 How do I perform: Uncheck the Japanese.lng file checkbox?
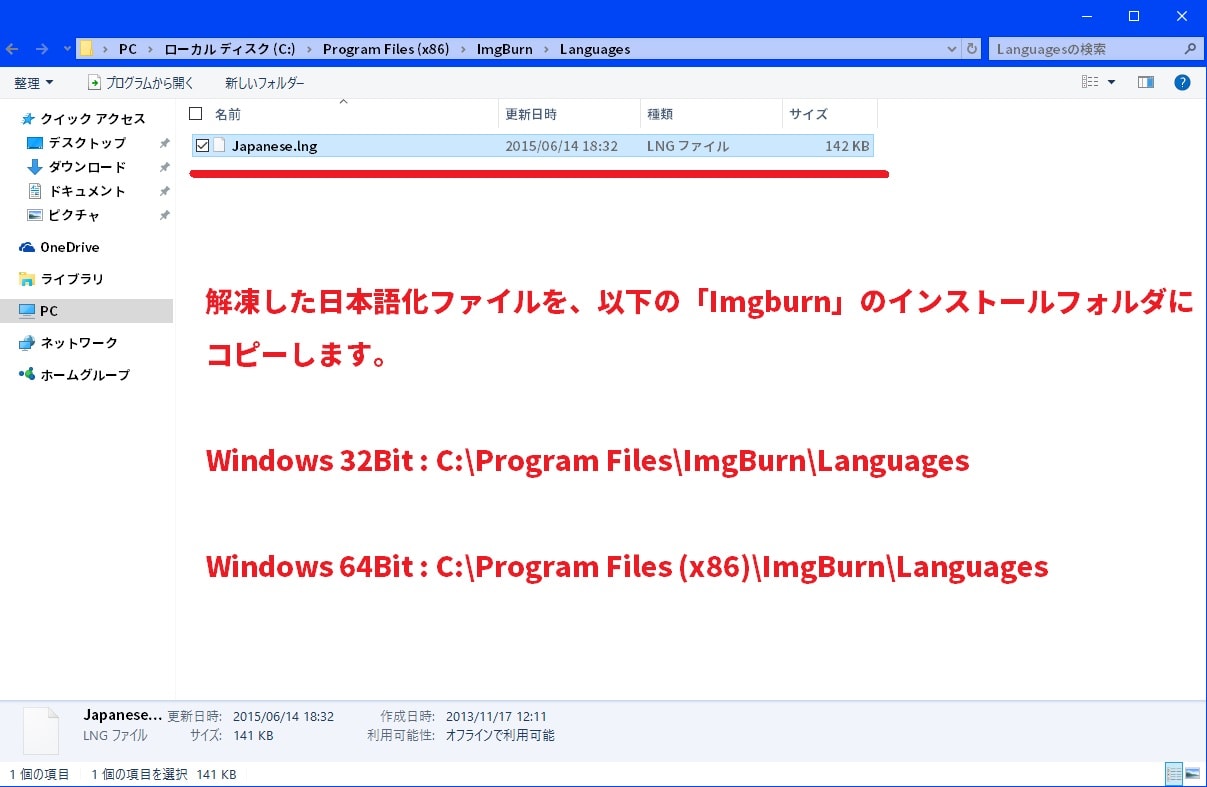pyautogui.click(x=202, y=146)
